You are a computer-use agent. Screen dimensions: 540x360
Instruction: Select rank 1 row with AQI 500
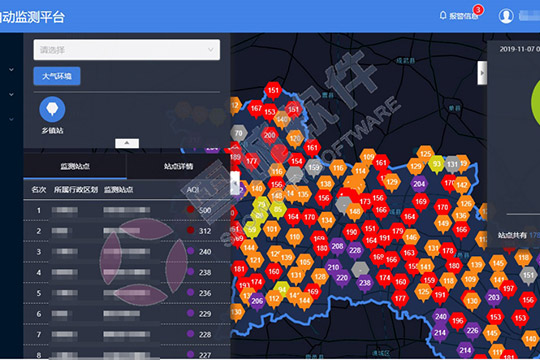(x=127, y=210)
